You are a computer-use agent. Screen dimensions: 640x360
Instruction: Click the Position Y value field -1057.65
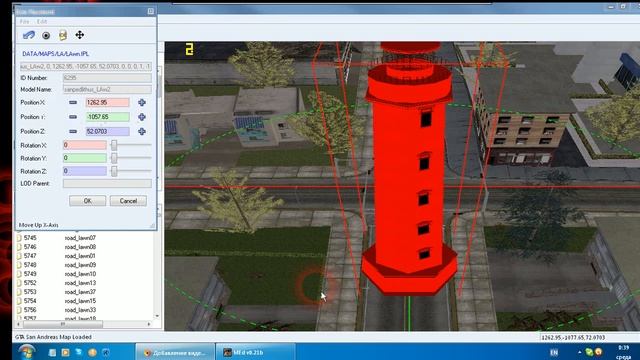(107, 117)
